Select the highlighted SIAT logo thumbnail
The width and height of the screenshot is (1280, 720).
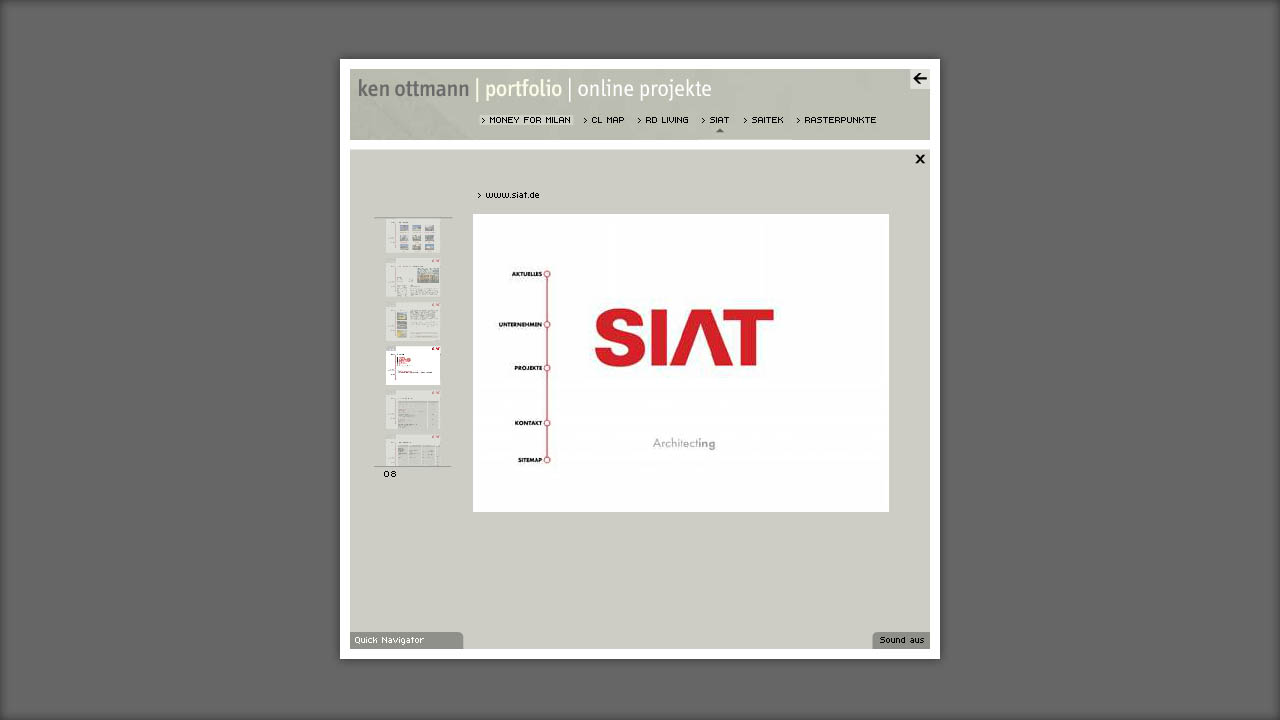(x=413, y=366)
